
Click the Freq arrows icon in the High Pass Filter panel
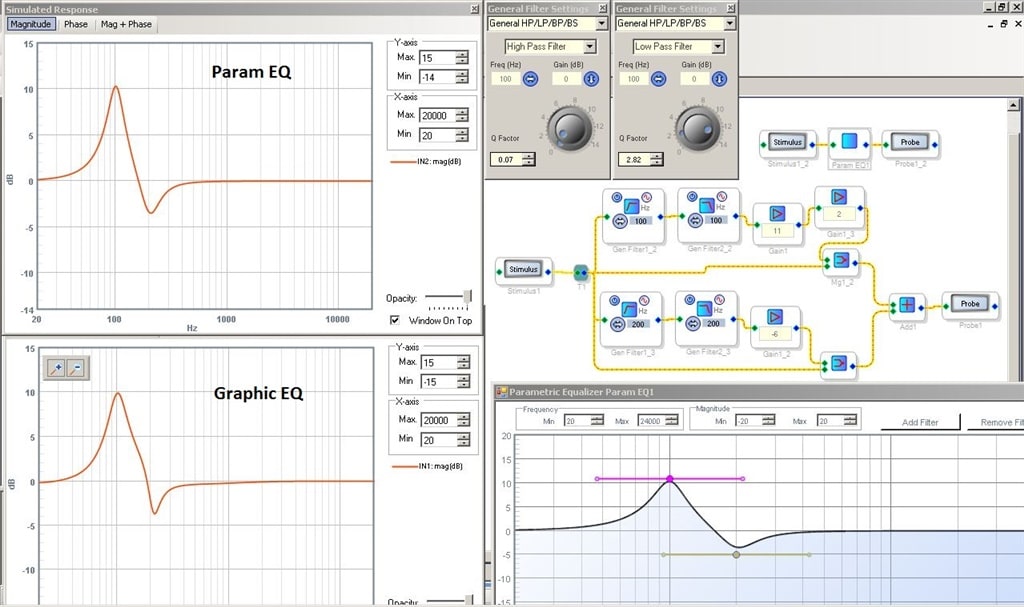[530, 79]
